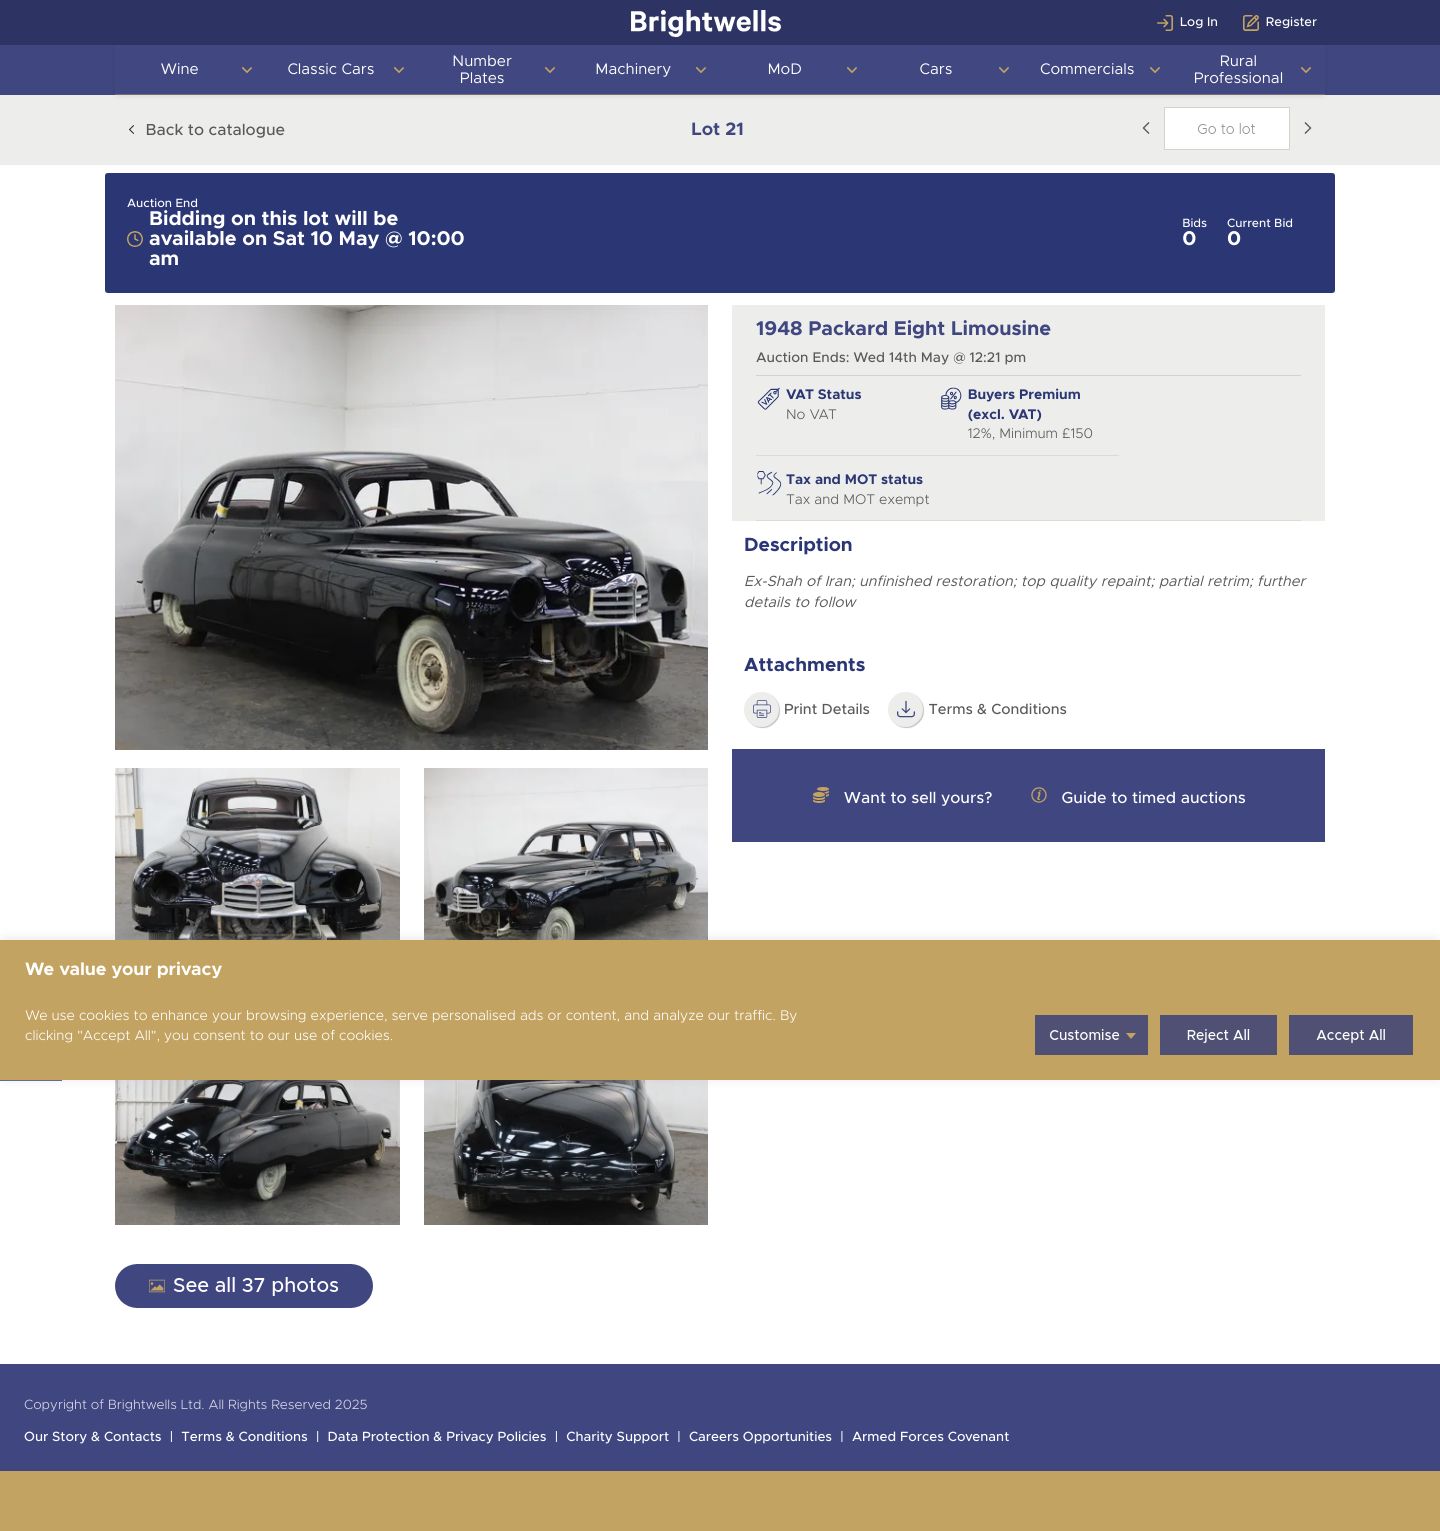Open Careers Opportunities footer link
The height and width of the screenshot is (1531, 1440).
[x=760, y=1437]
